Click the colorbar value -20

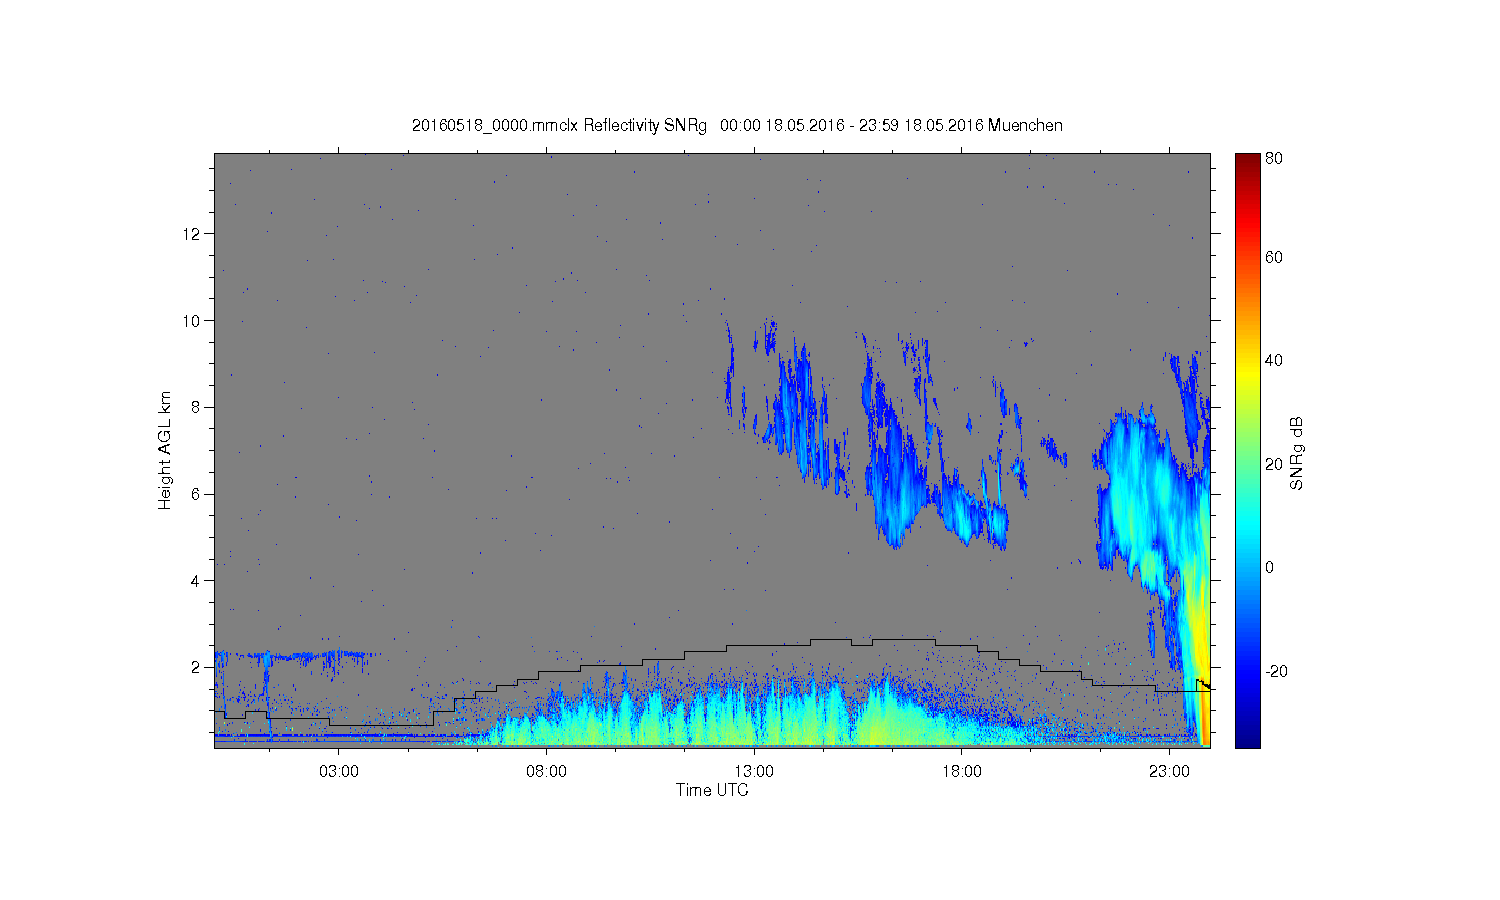(1276, 671)
